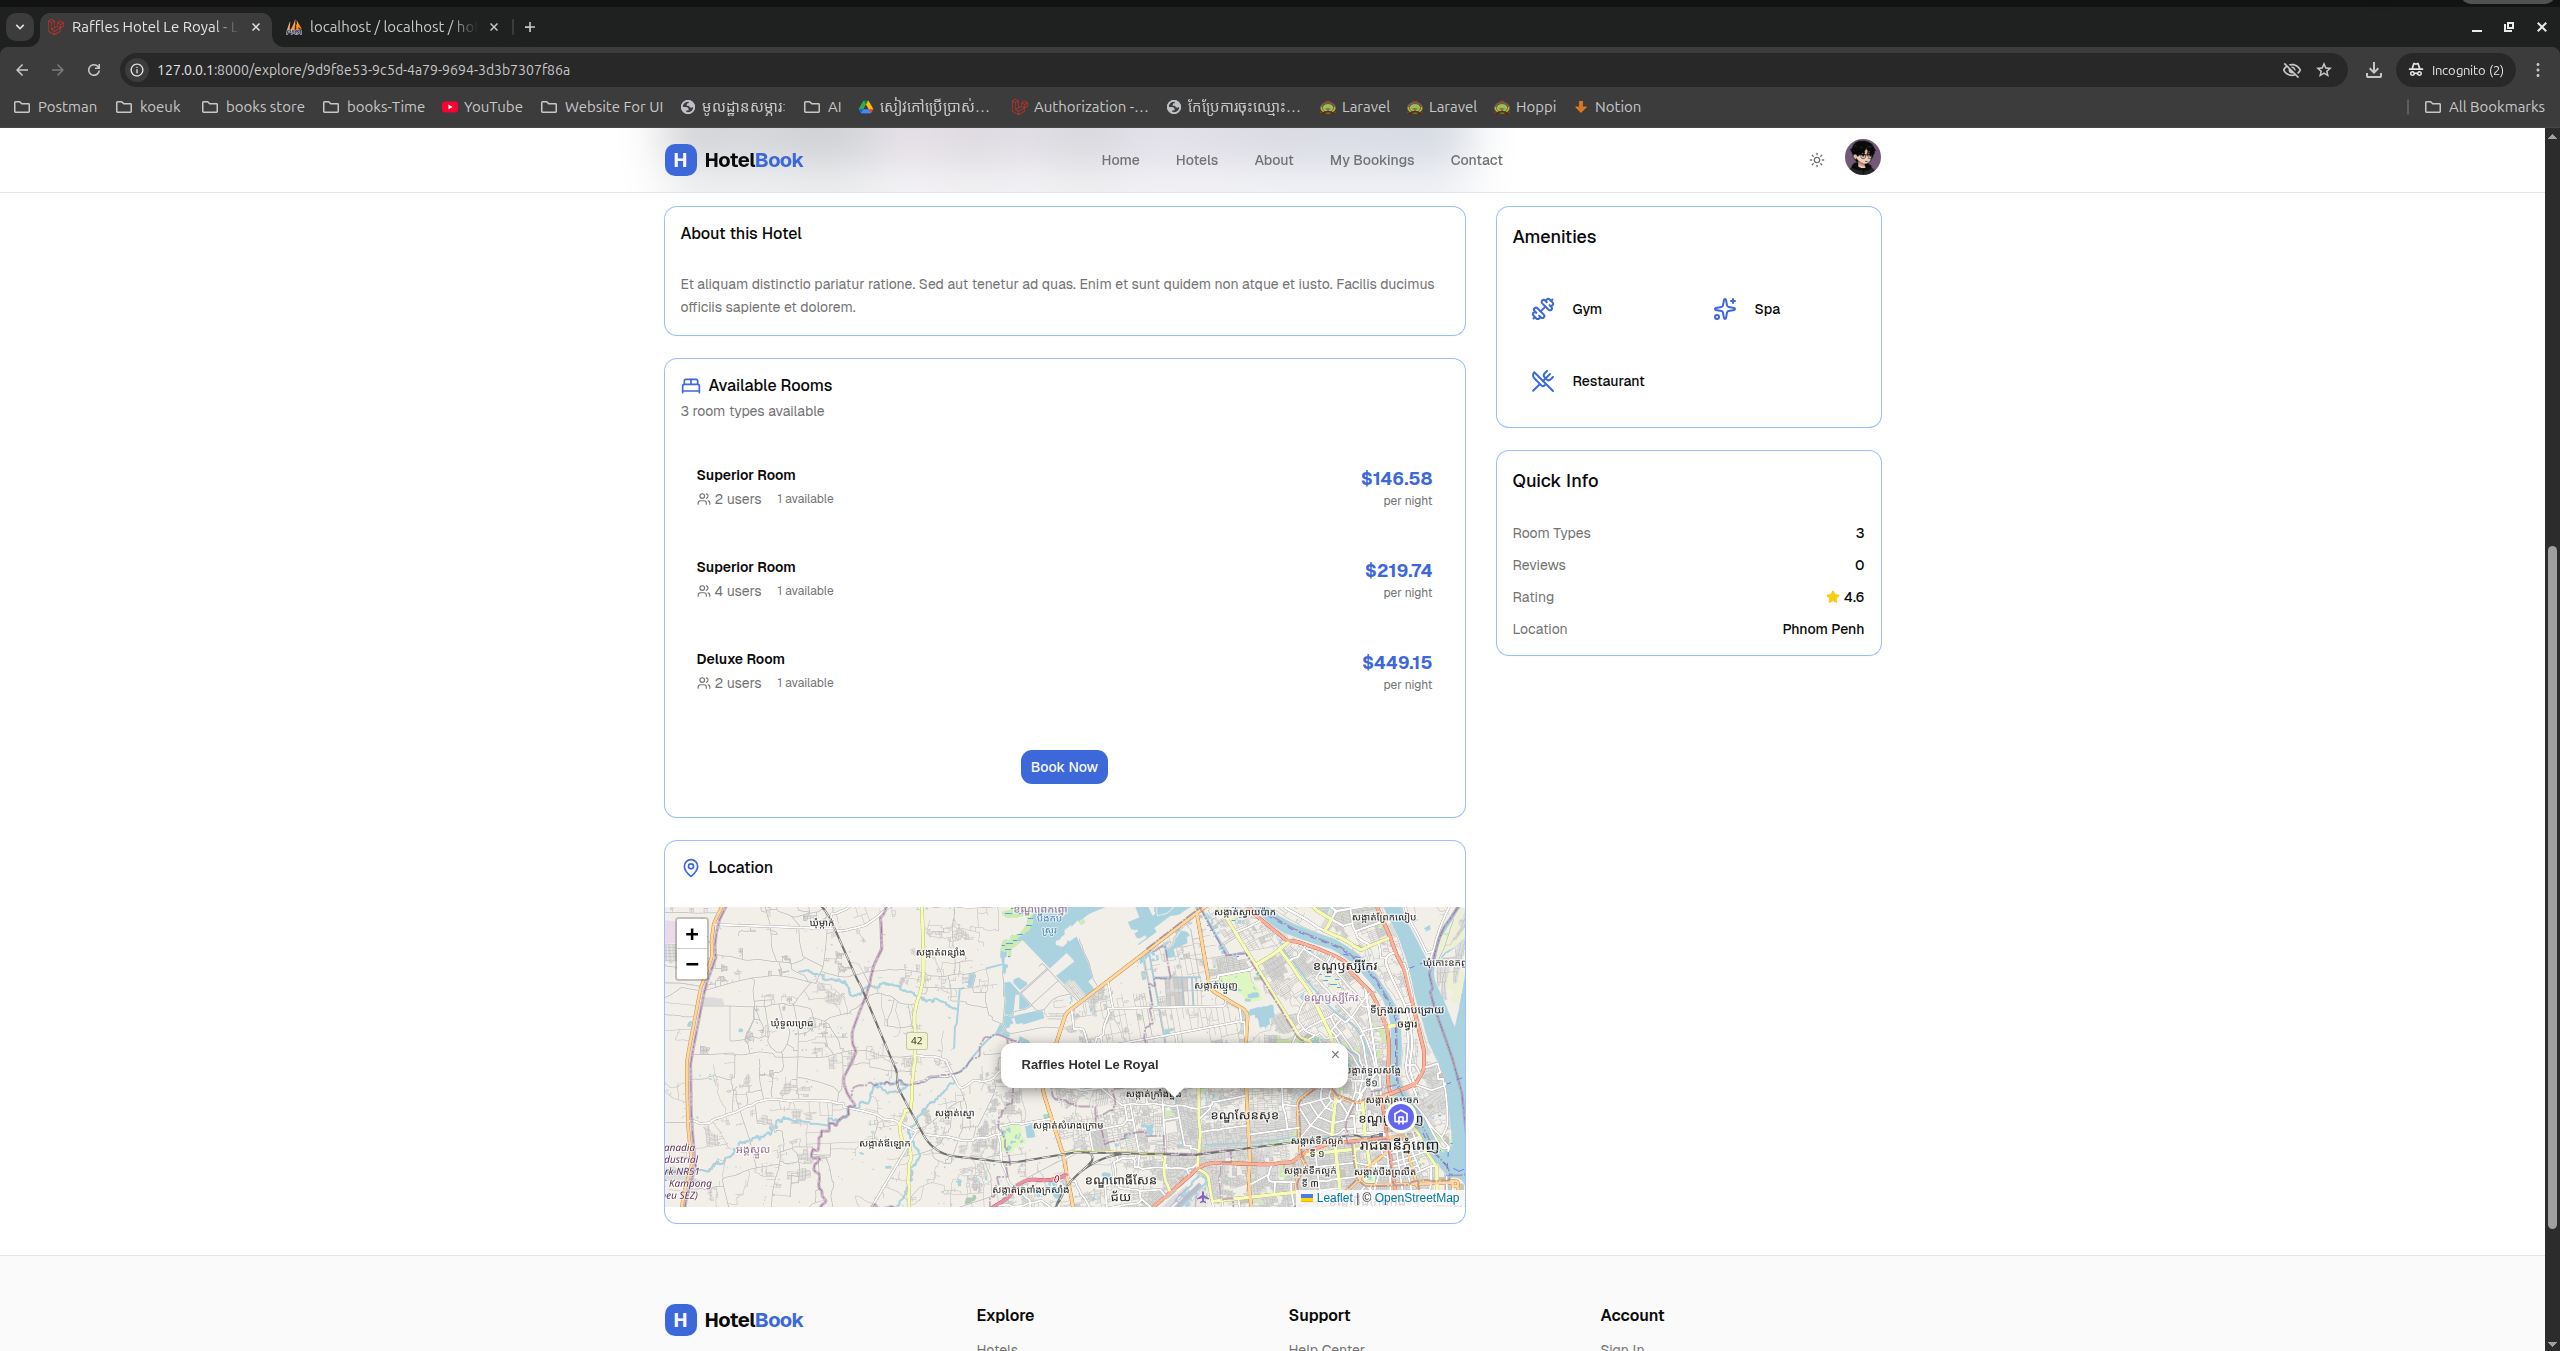The width and height of the screenshot is (2560, 1351).
Task: Open the Hoppi bookmark
Action: (x=1525, y=107)
